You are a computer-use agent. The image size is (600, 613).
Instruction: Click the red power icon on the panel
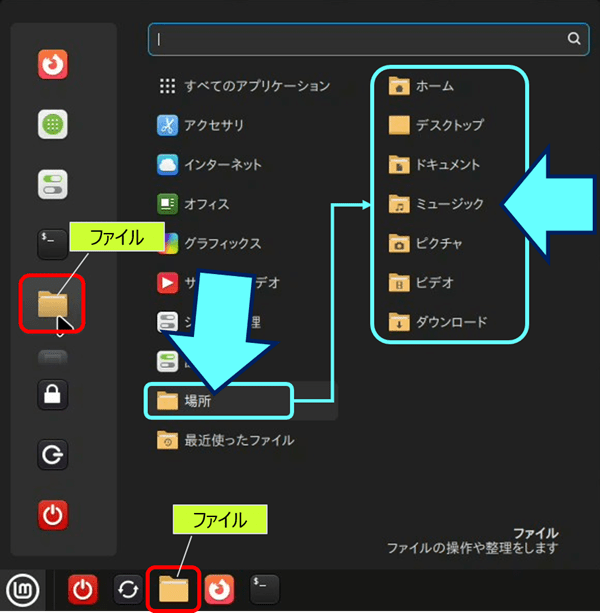[x=83, y=590]
